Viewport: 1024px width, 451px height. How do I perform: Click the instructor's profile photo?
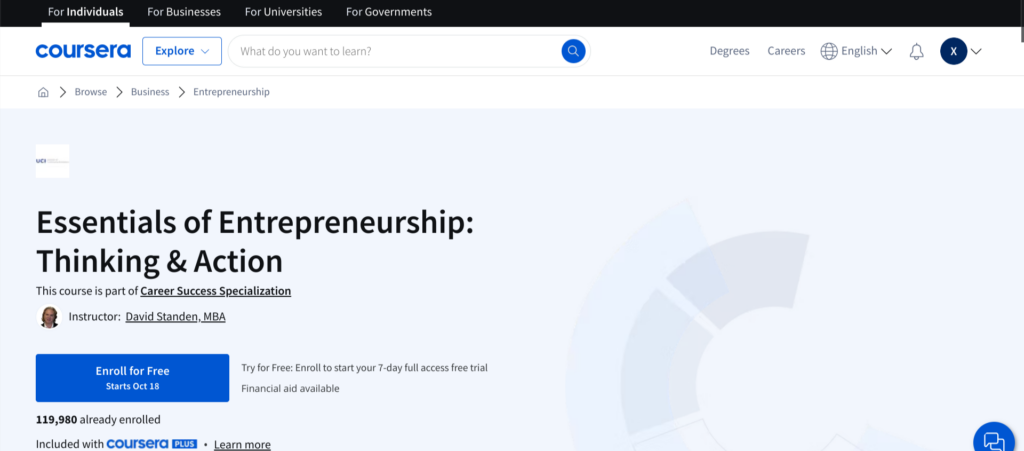point(48,317)
